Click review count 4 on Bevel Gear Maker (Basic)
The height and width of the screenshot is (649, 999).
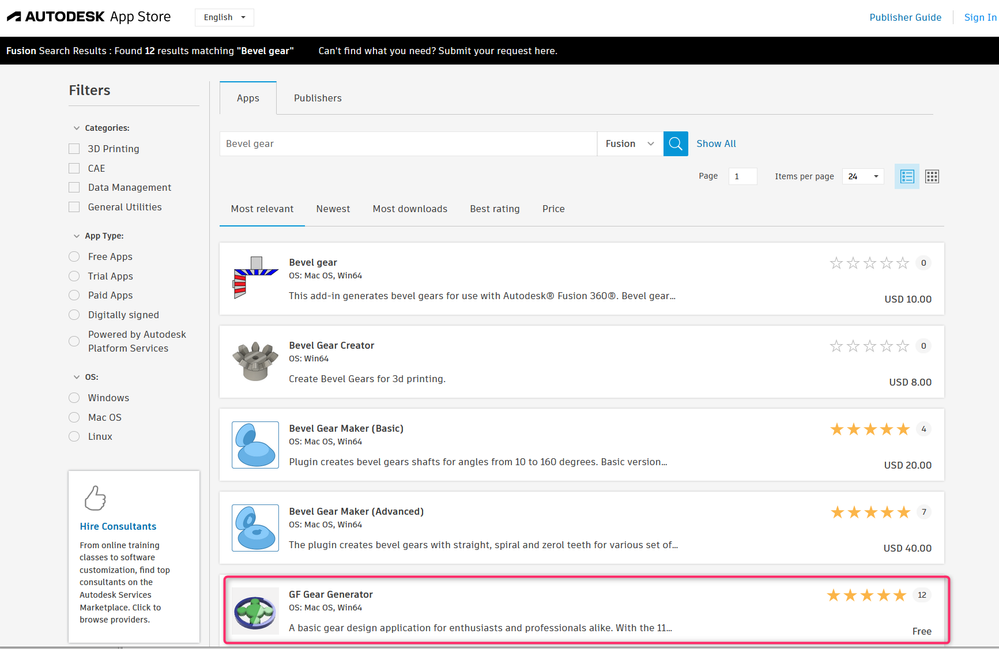924,429
